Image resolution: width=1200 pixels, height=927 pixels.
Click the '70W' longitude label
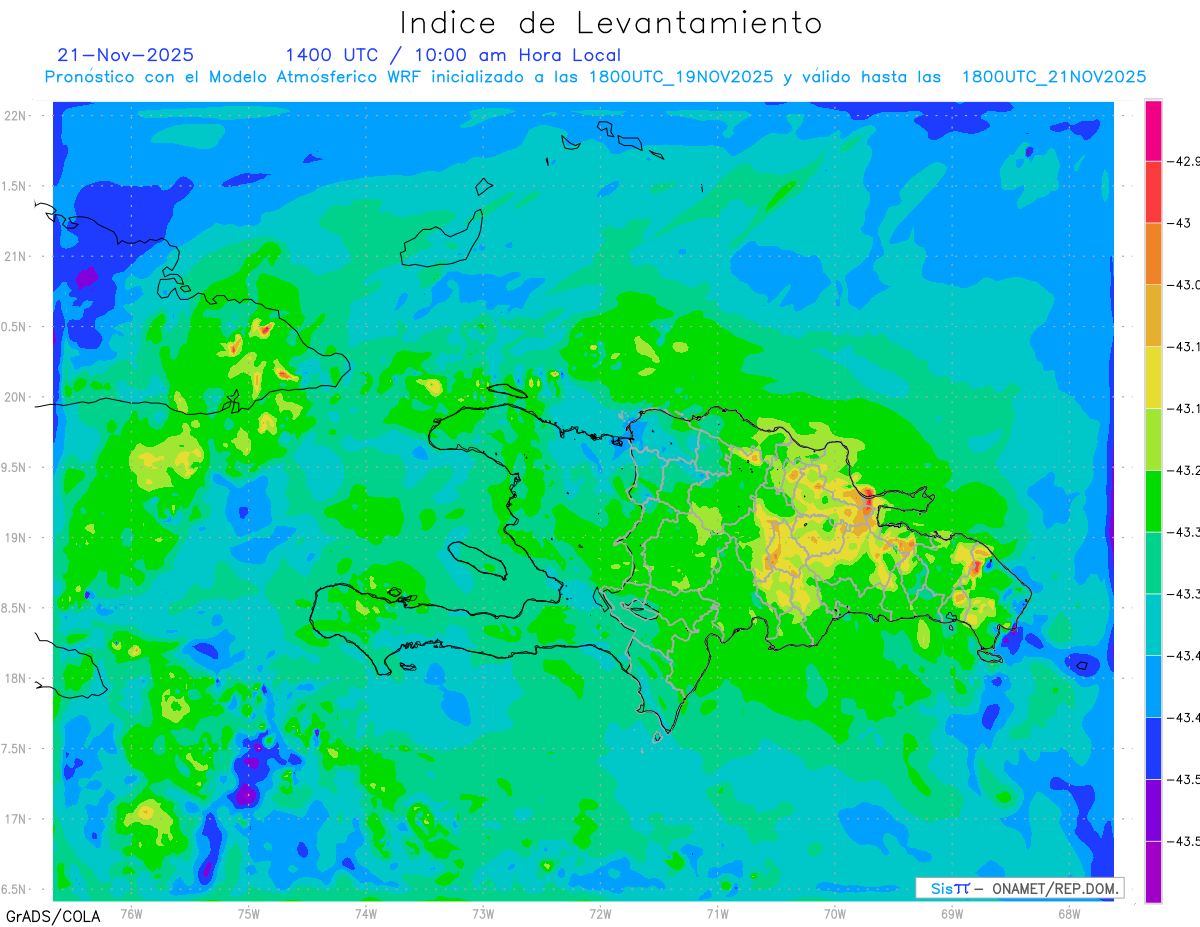pos(835,913)
